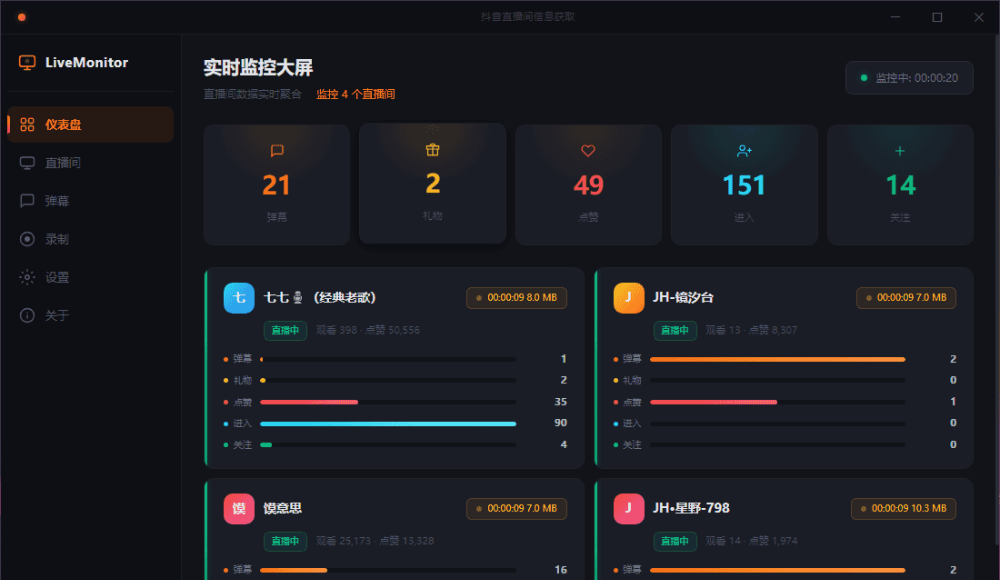Click the 设置 gear icon in sidebar
The width and height of the screenshot is (1000, 580).
(27, 278)
